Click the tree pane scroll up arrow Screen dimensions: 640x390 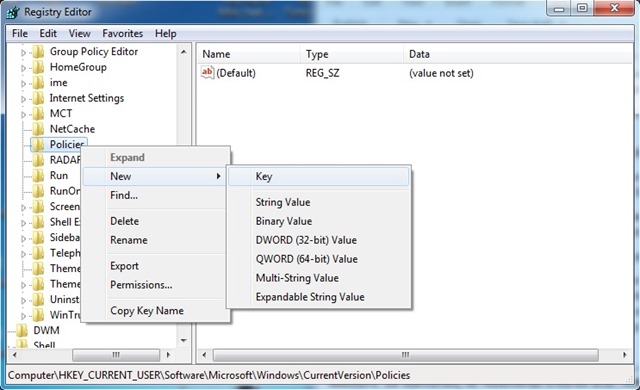[x=184, y=52]
